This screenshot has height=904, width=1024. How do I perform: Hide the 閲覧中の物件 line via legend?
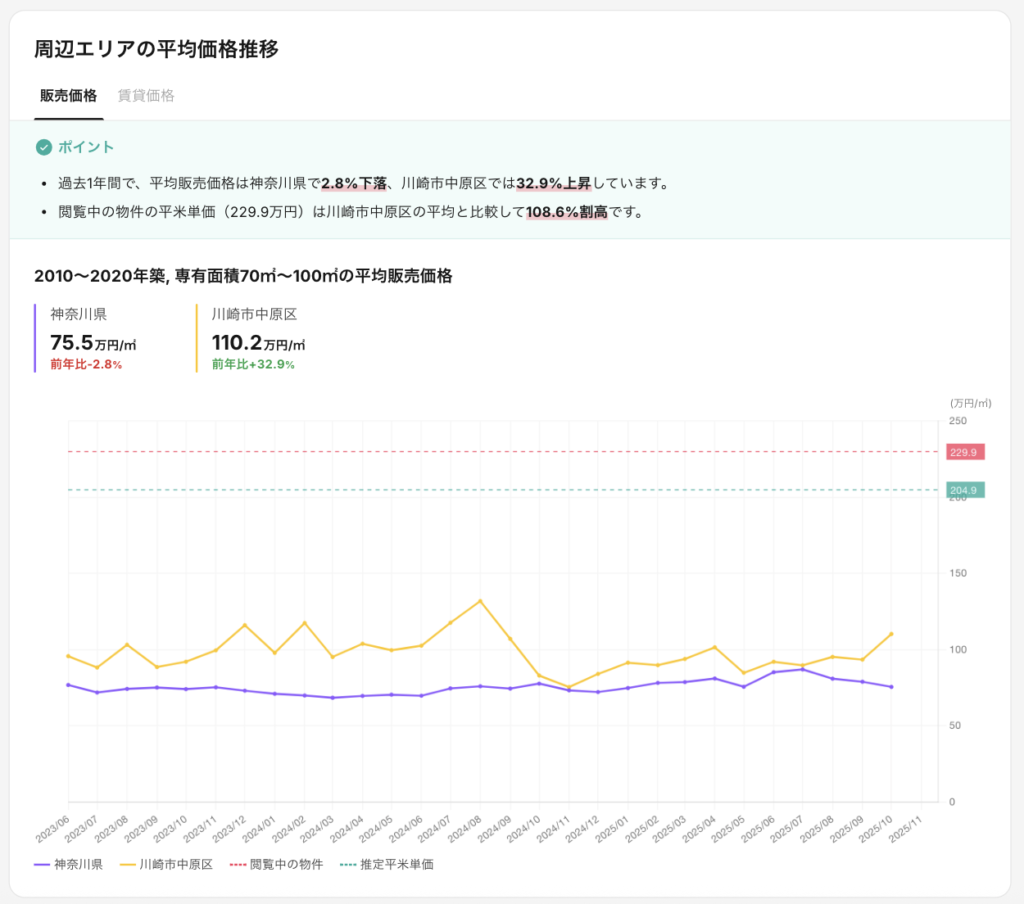277,864
